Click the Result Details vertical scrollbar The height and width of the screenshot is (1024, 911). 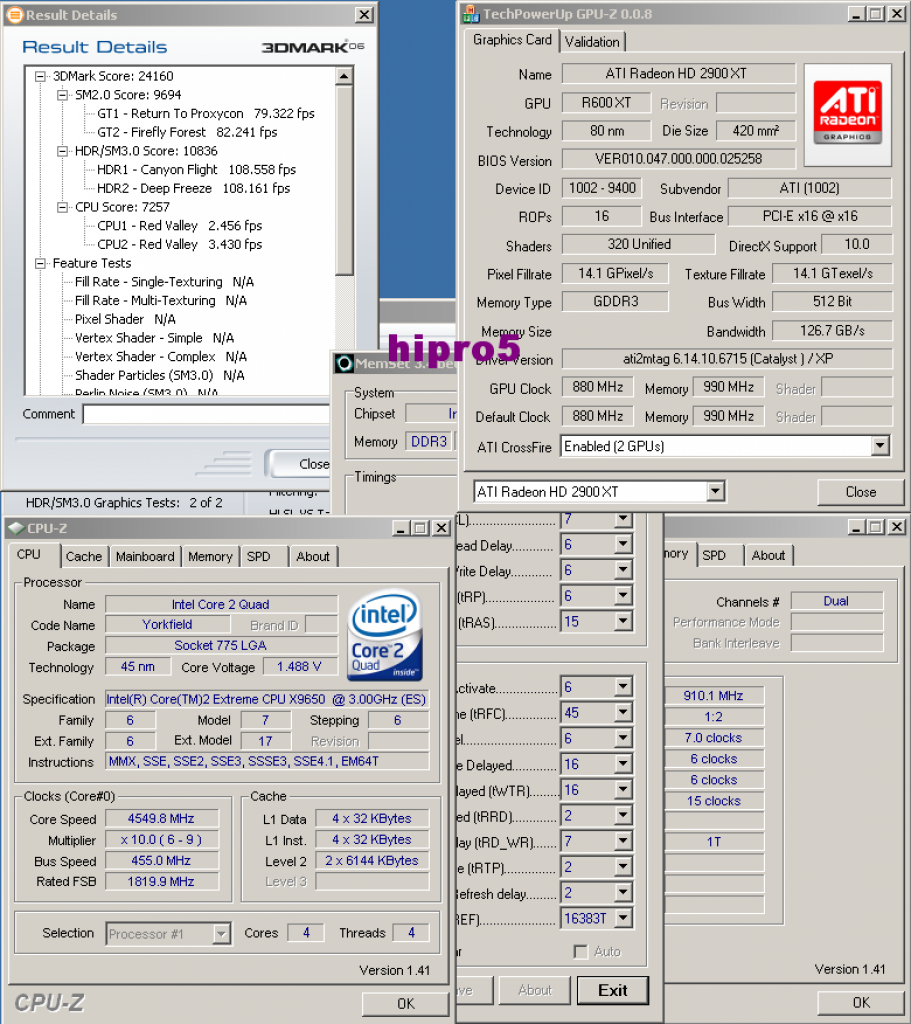(345, 230)
